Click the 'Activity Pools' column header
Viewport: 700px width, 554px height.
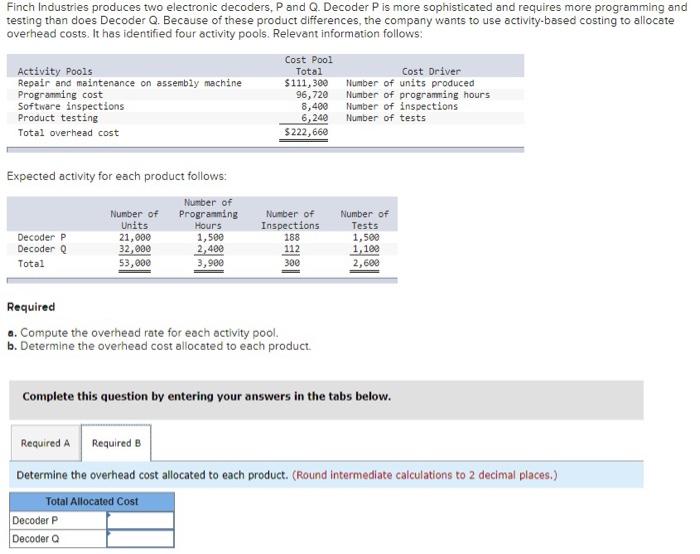(x=55, y=71)
